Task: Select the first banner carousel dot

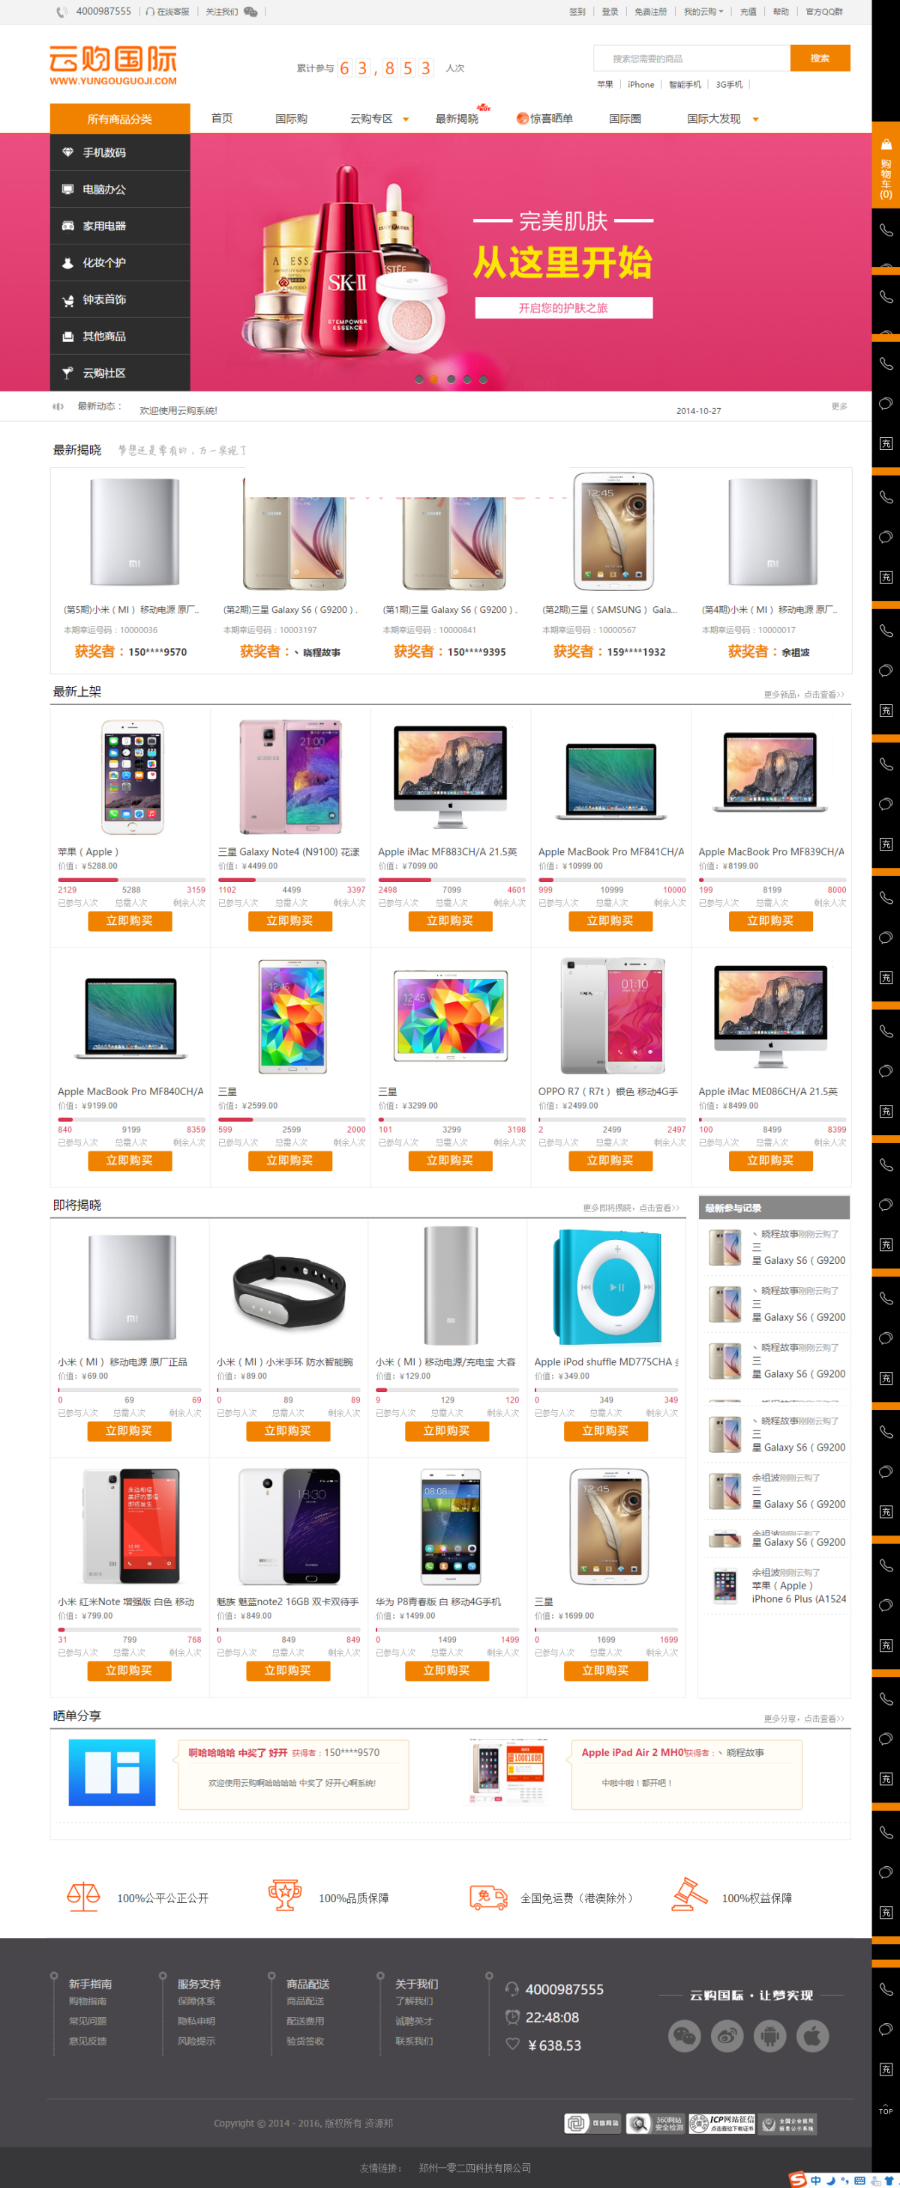Action: click(419, 379)
